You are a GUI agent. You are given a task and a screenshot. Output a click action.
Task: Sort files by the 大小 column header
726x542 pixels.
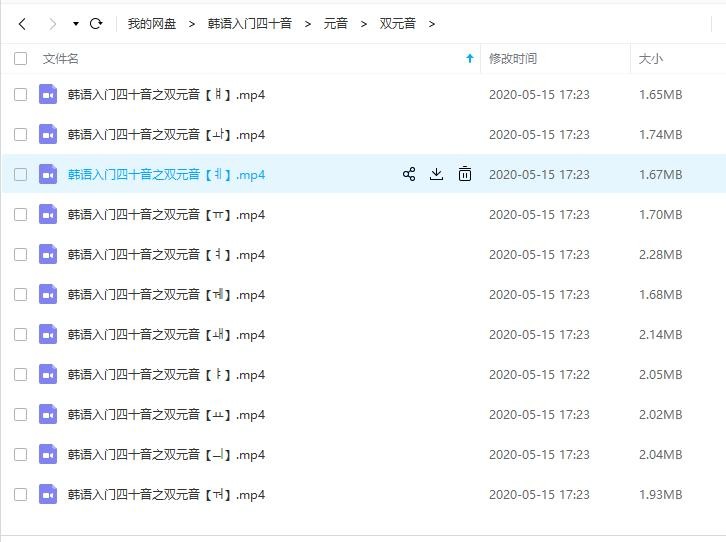[x=650, y=59]
